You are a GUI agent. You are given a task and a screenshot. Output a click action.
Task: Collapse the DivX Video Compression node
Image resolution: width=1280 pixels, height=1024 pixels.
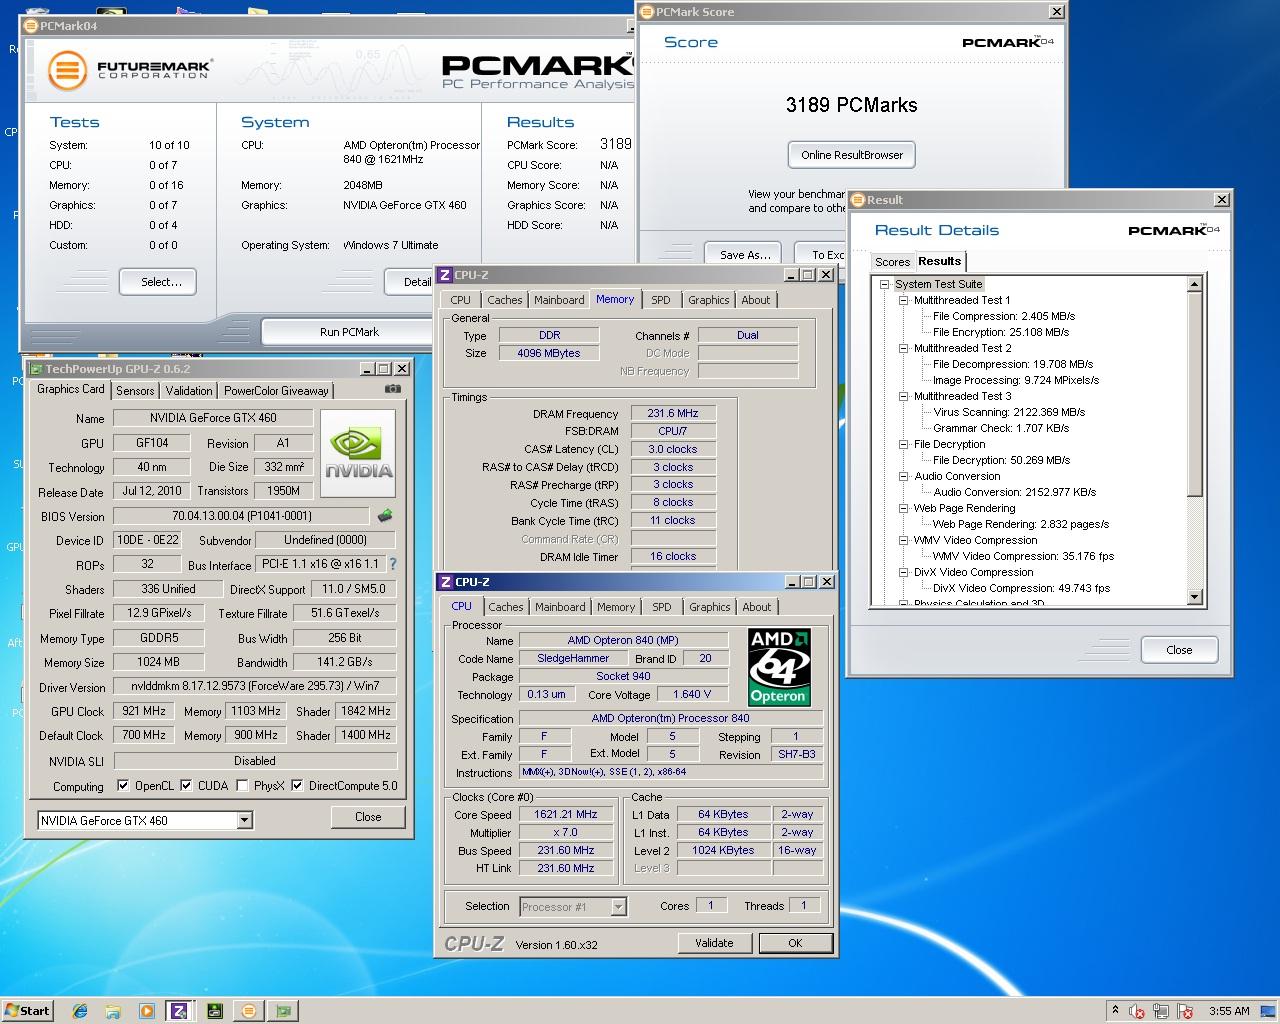click(x=903, y=572)
